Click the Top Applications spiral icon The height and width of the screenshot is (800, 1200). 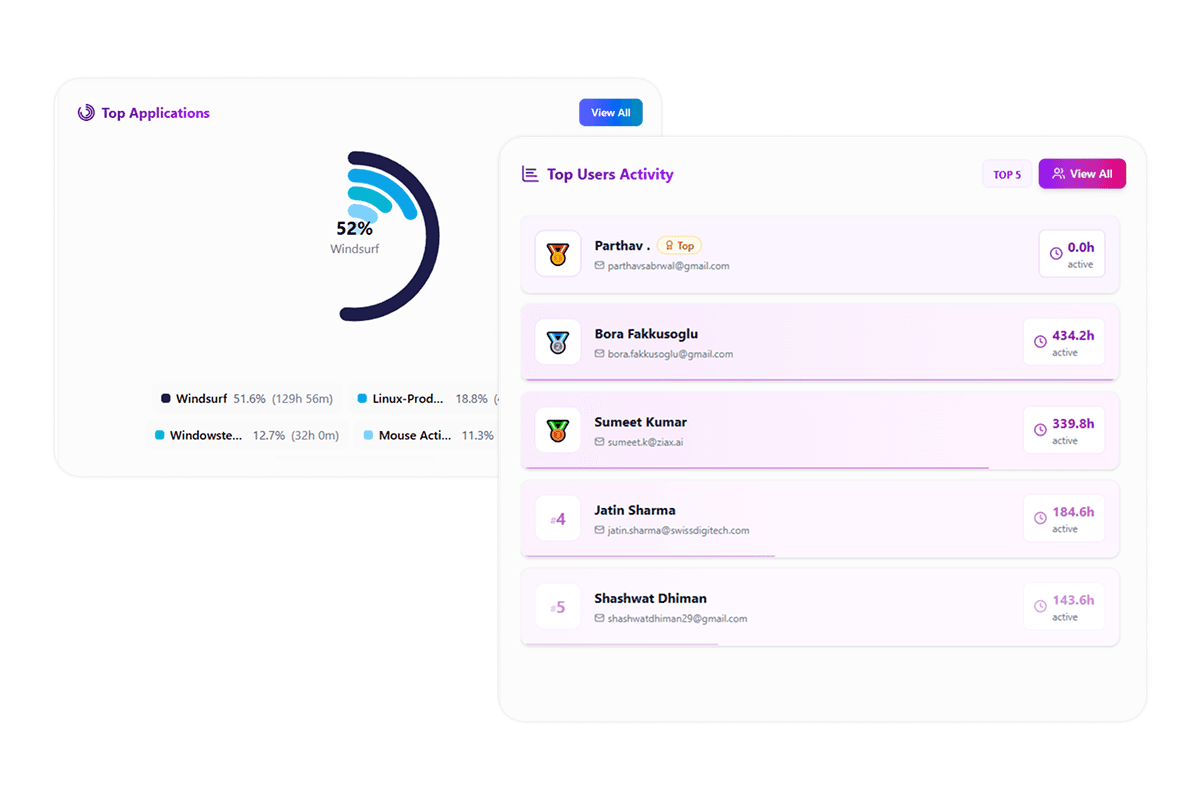point(86,113)
